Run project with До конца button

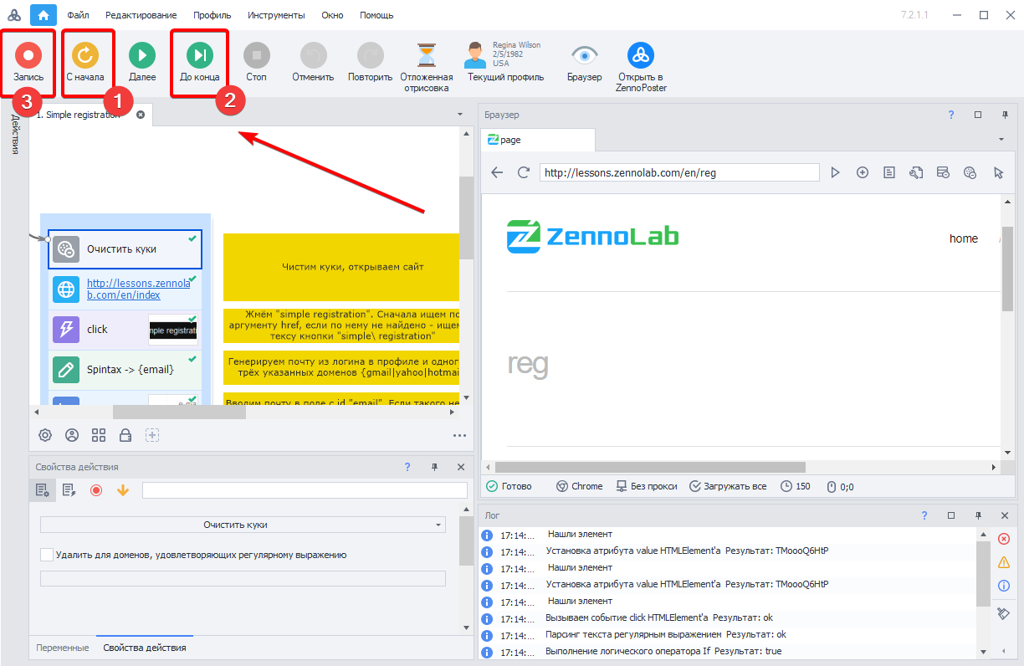coord(199,56)
